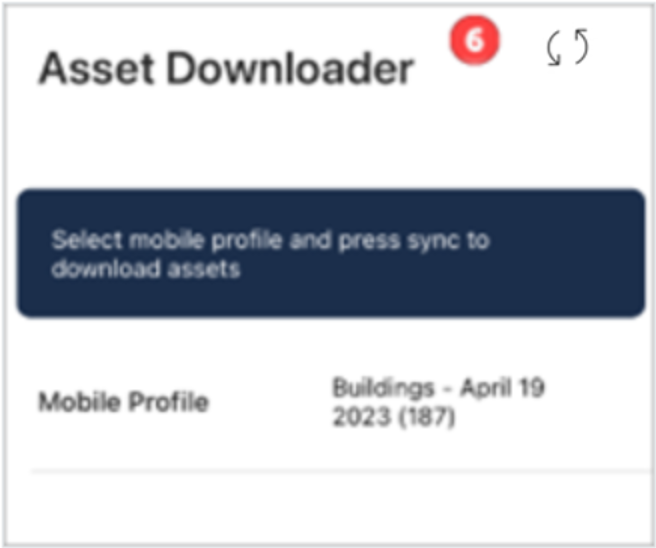Click the dark blue instruction banner
This screenshot has width=656, height=548.
point(330,253)
